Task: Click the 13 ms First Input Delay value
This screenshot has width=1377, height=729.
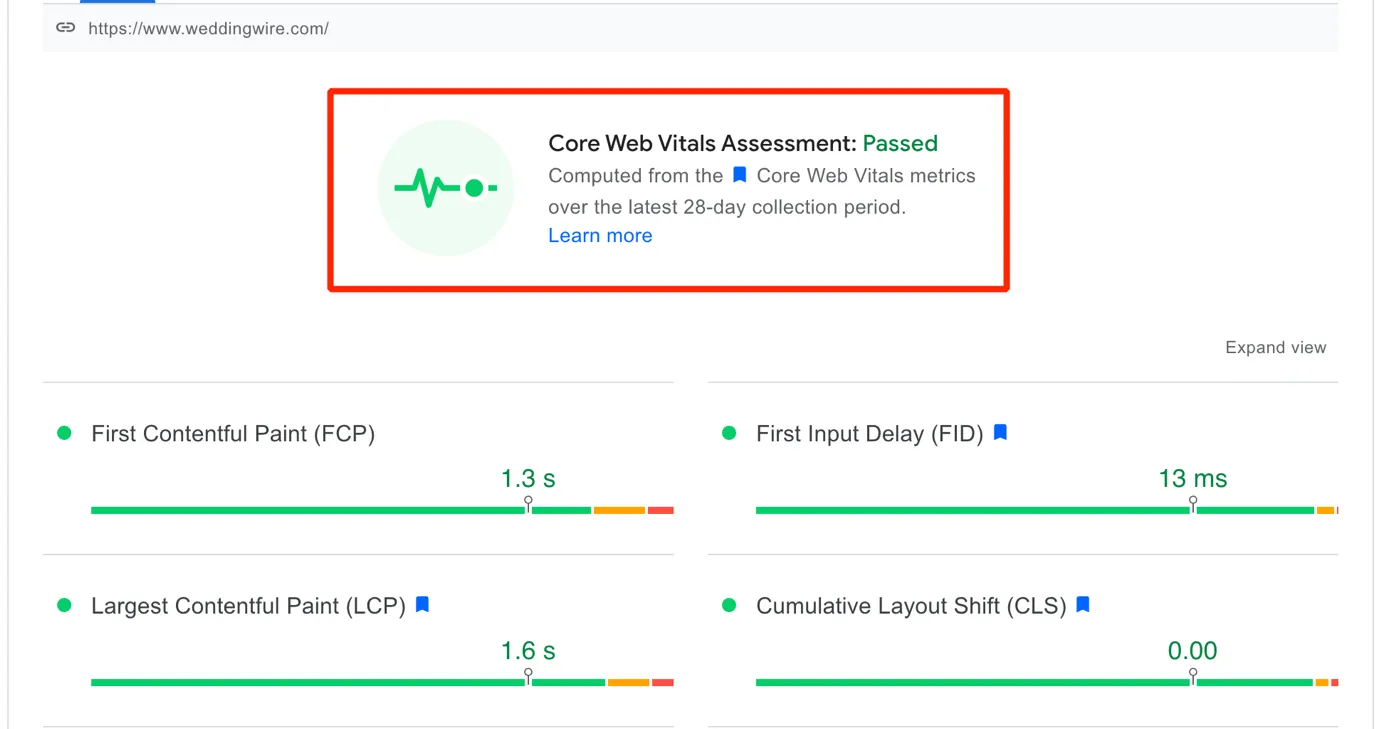Action: tap(1193, 479)
